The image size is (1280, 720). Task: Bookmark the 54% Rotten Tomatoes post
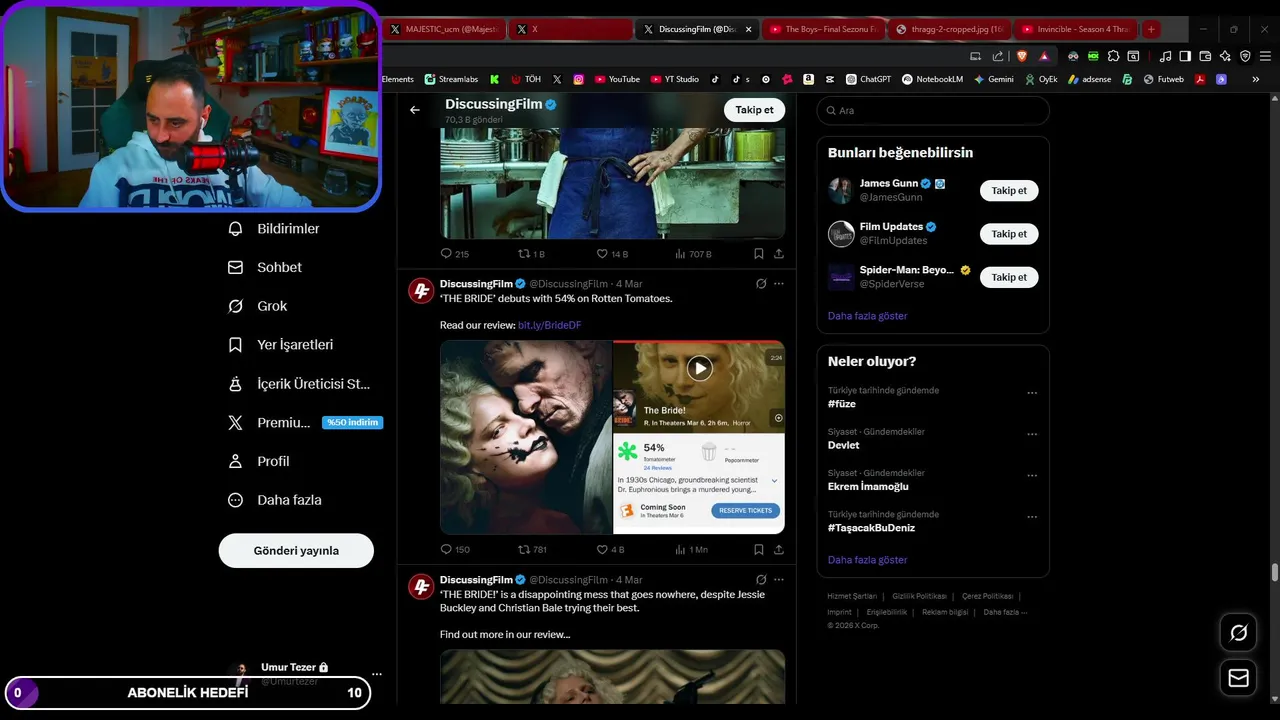(x=759, y=549)
